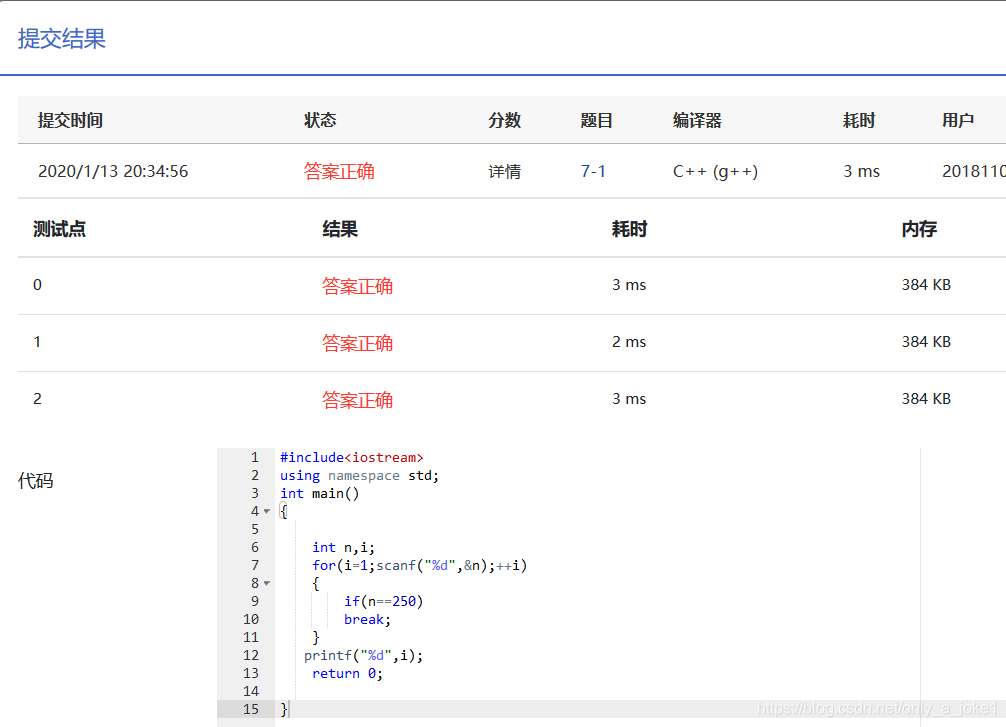Open the 详情 score details
This screenshot has width=1006, height=727.
[504, 171]
